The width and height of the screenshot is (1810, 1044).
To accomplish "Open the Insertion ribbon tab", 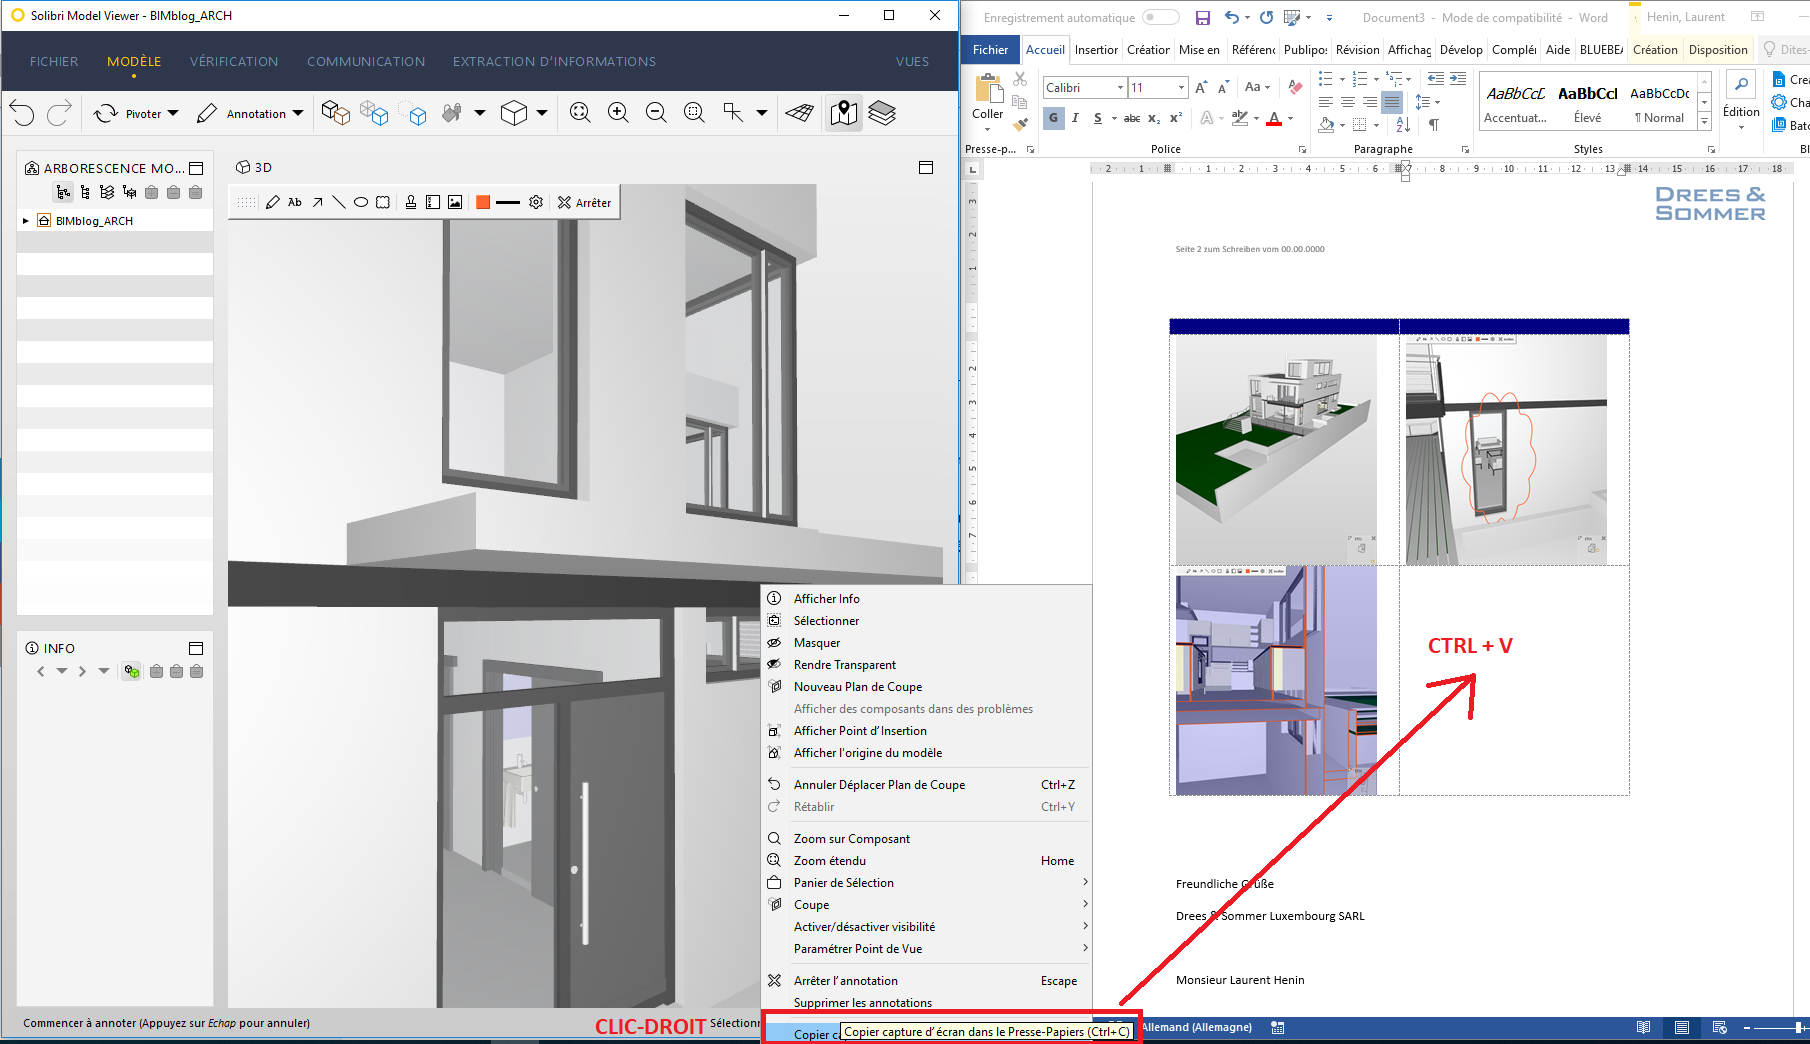I will point(1096,50).
